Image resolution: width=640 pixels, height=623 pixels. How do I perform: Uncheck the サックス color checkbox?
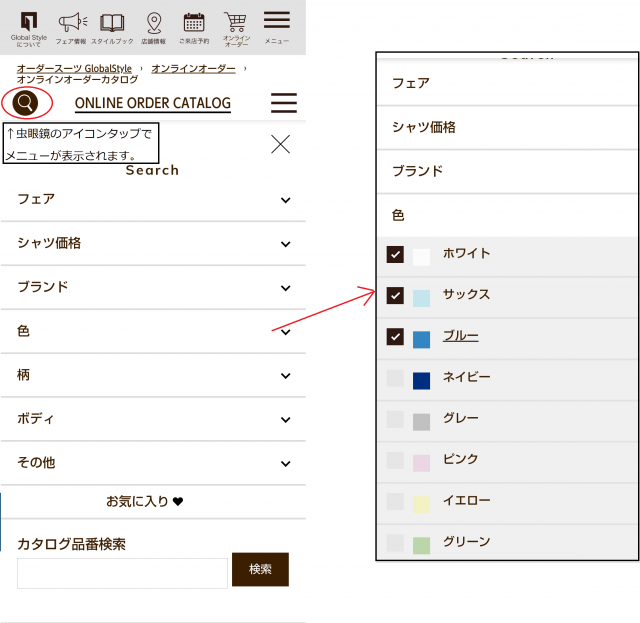[x=395, y=296]
